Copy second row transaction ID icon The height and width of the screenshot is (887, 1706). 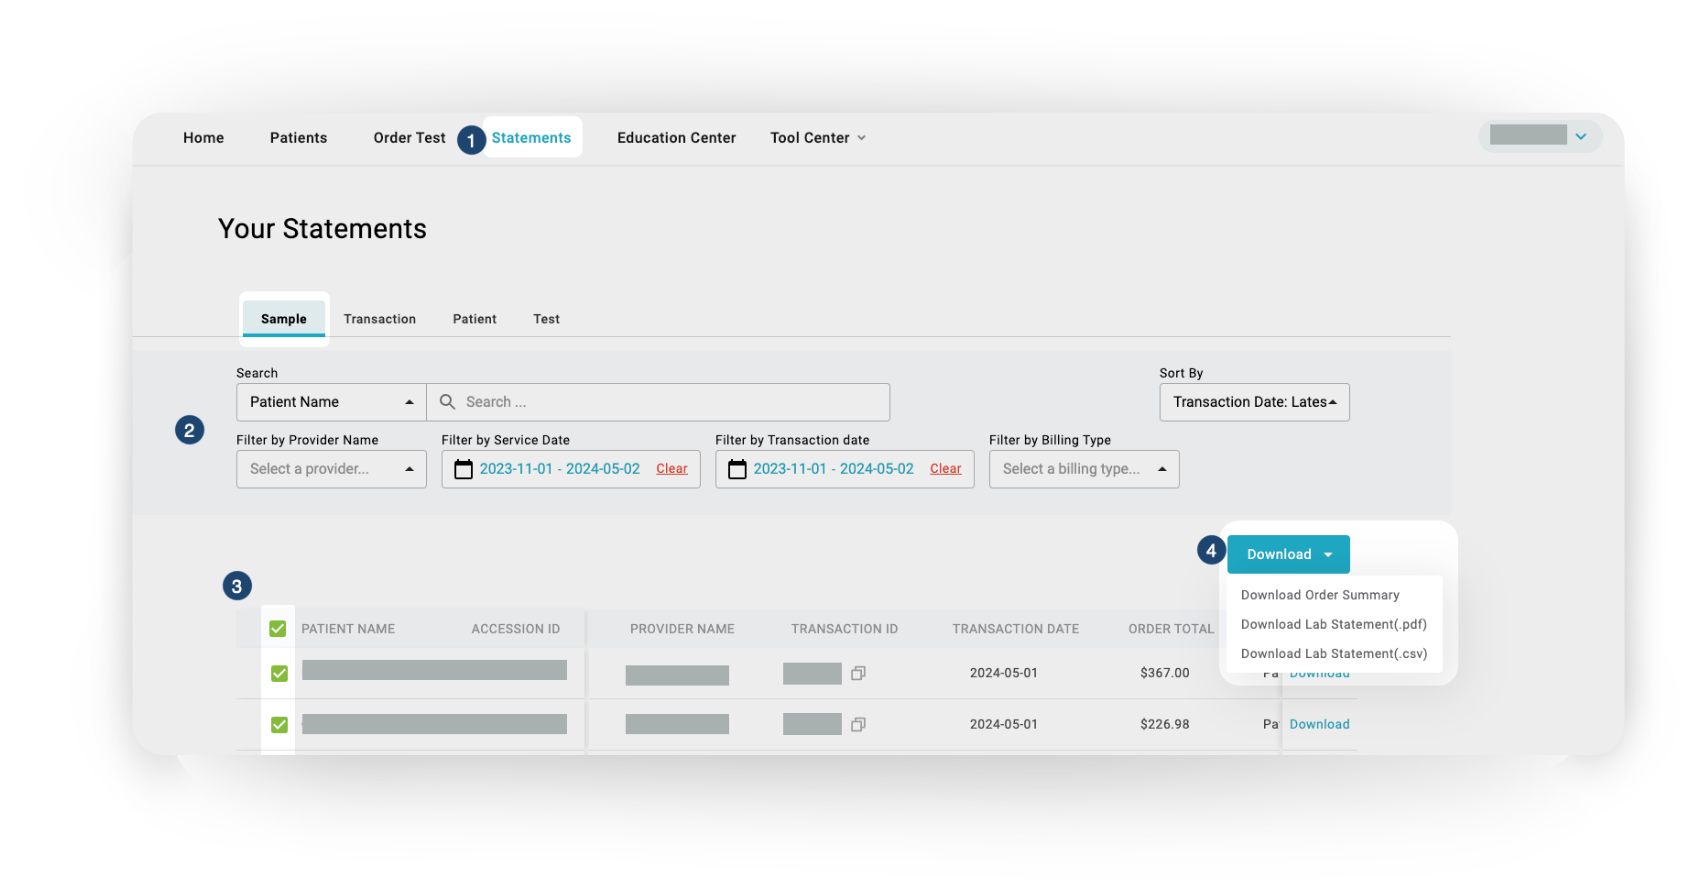click(x=858, y=724)
